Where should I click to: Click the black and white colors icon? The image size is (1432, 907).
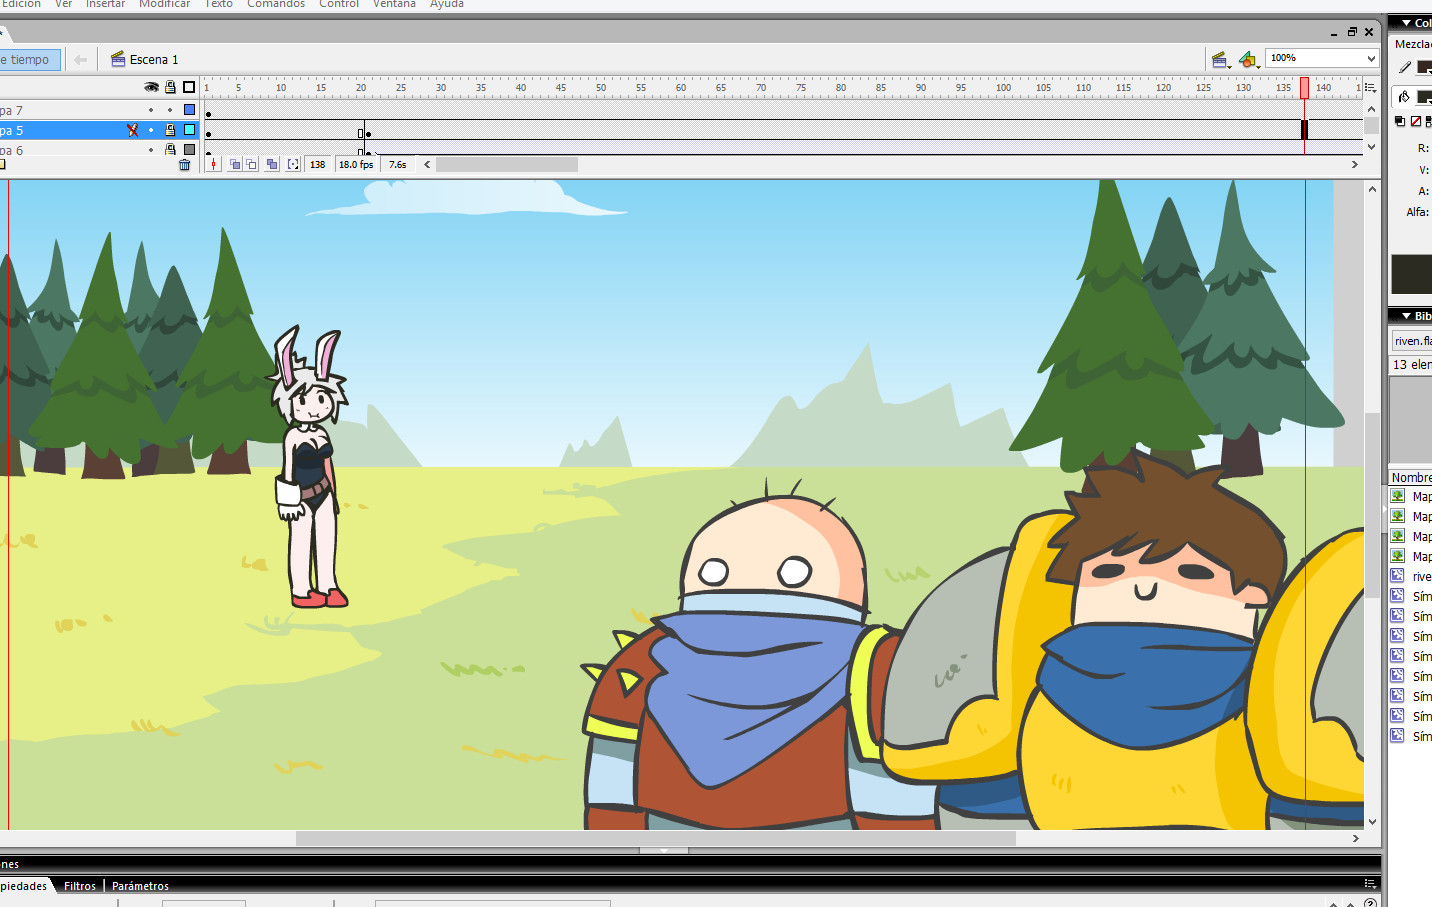pyautogui.click(x=1400, y=122)
